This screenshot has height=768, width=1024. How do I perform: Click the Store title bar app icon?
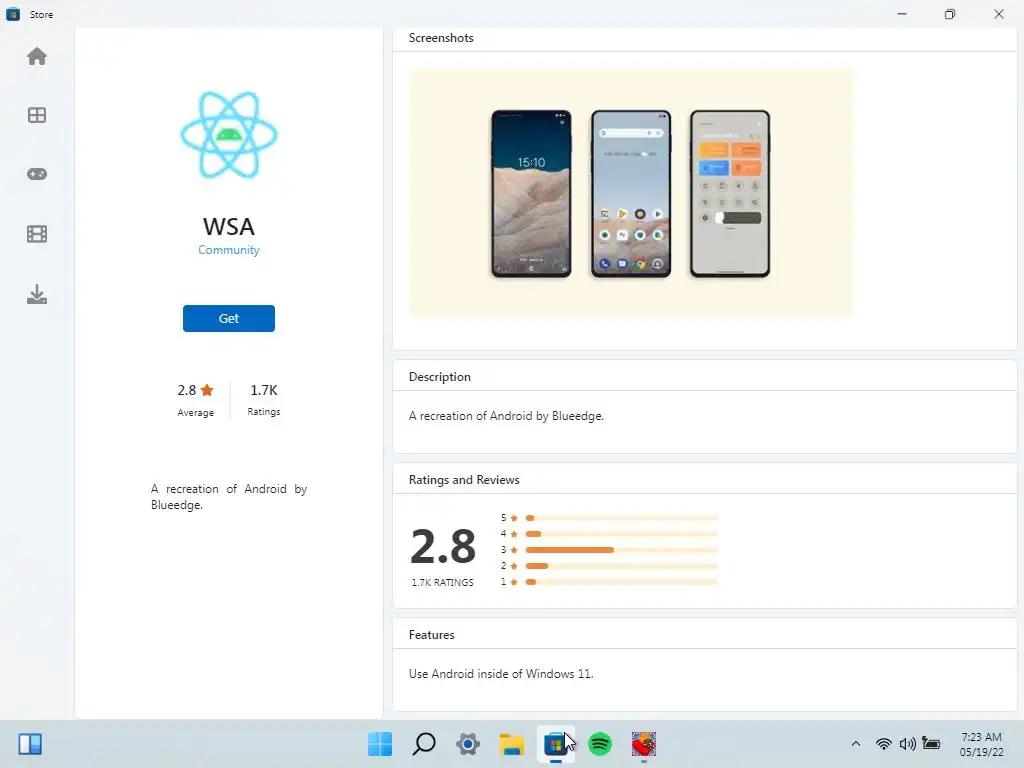tap(13, 14)
